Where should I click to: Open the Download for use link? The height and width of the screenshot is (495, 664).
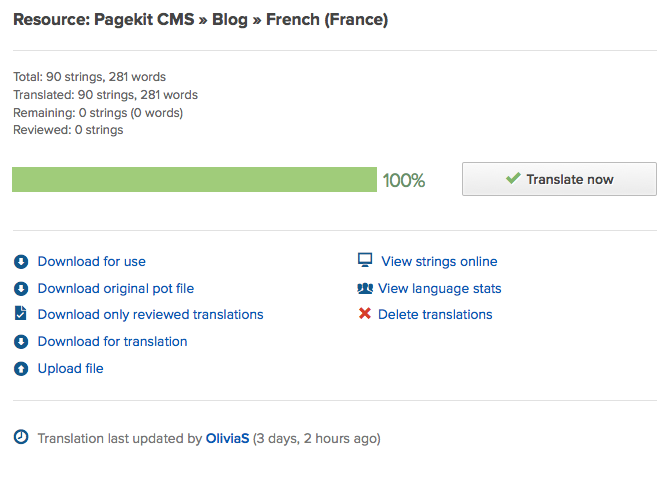[91, 262]
